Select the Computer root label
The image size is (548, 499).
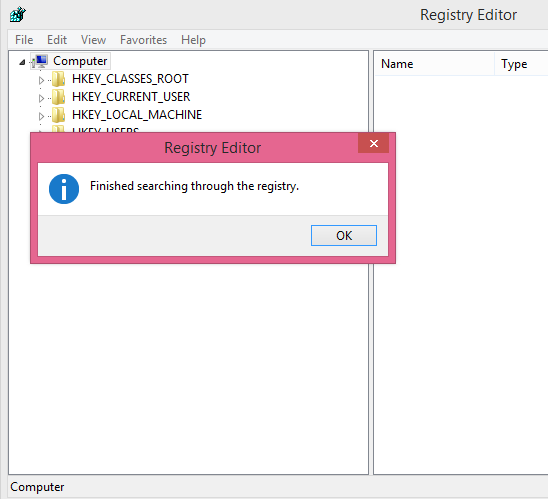[80, 61]
